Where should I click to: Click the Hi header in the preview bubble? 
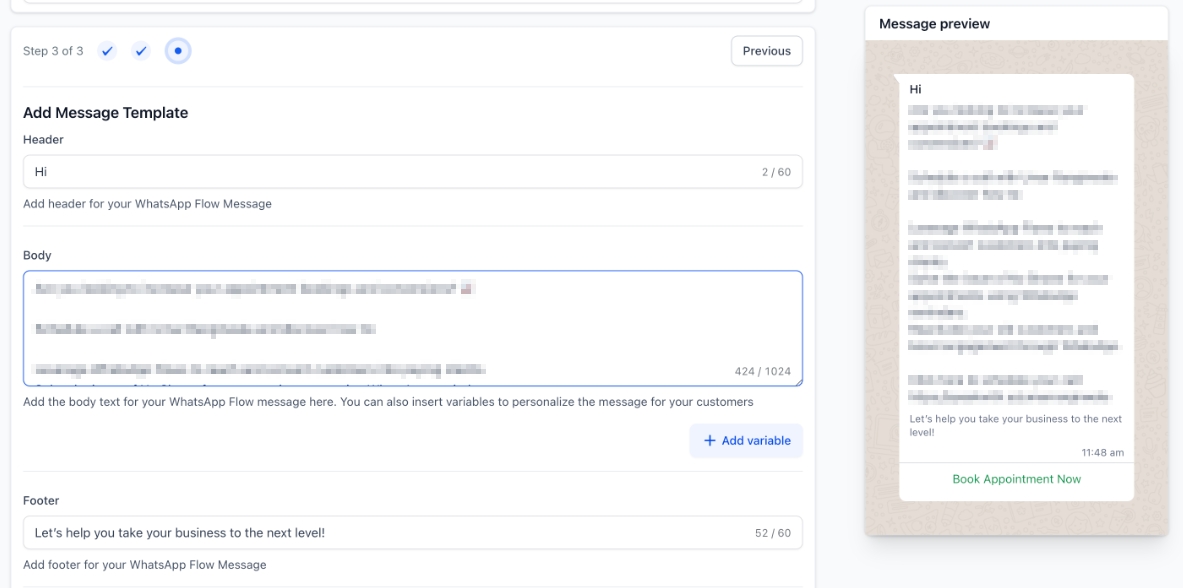tap(915, 89)
